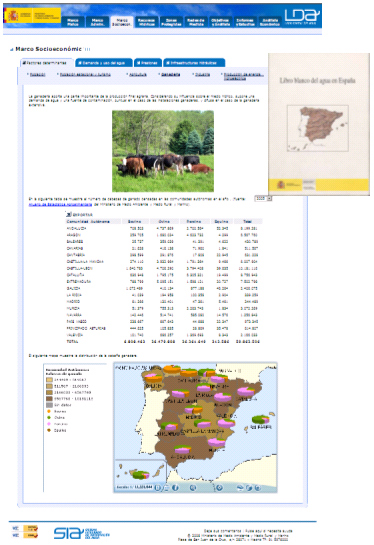Click the pie chart over Extremadura on map
The width and height of the screenshot is (374, 545).
(x=169, y=426)
